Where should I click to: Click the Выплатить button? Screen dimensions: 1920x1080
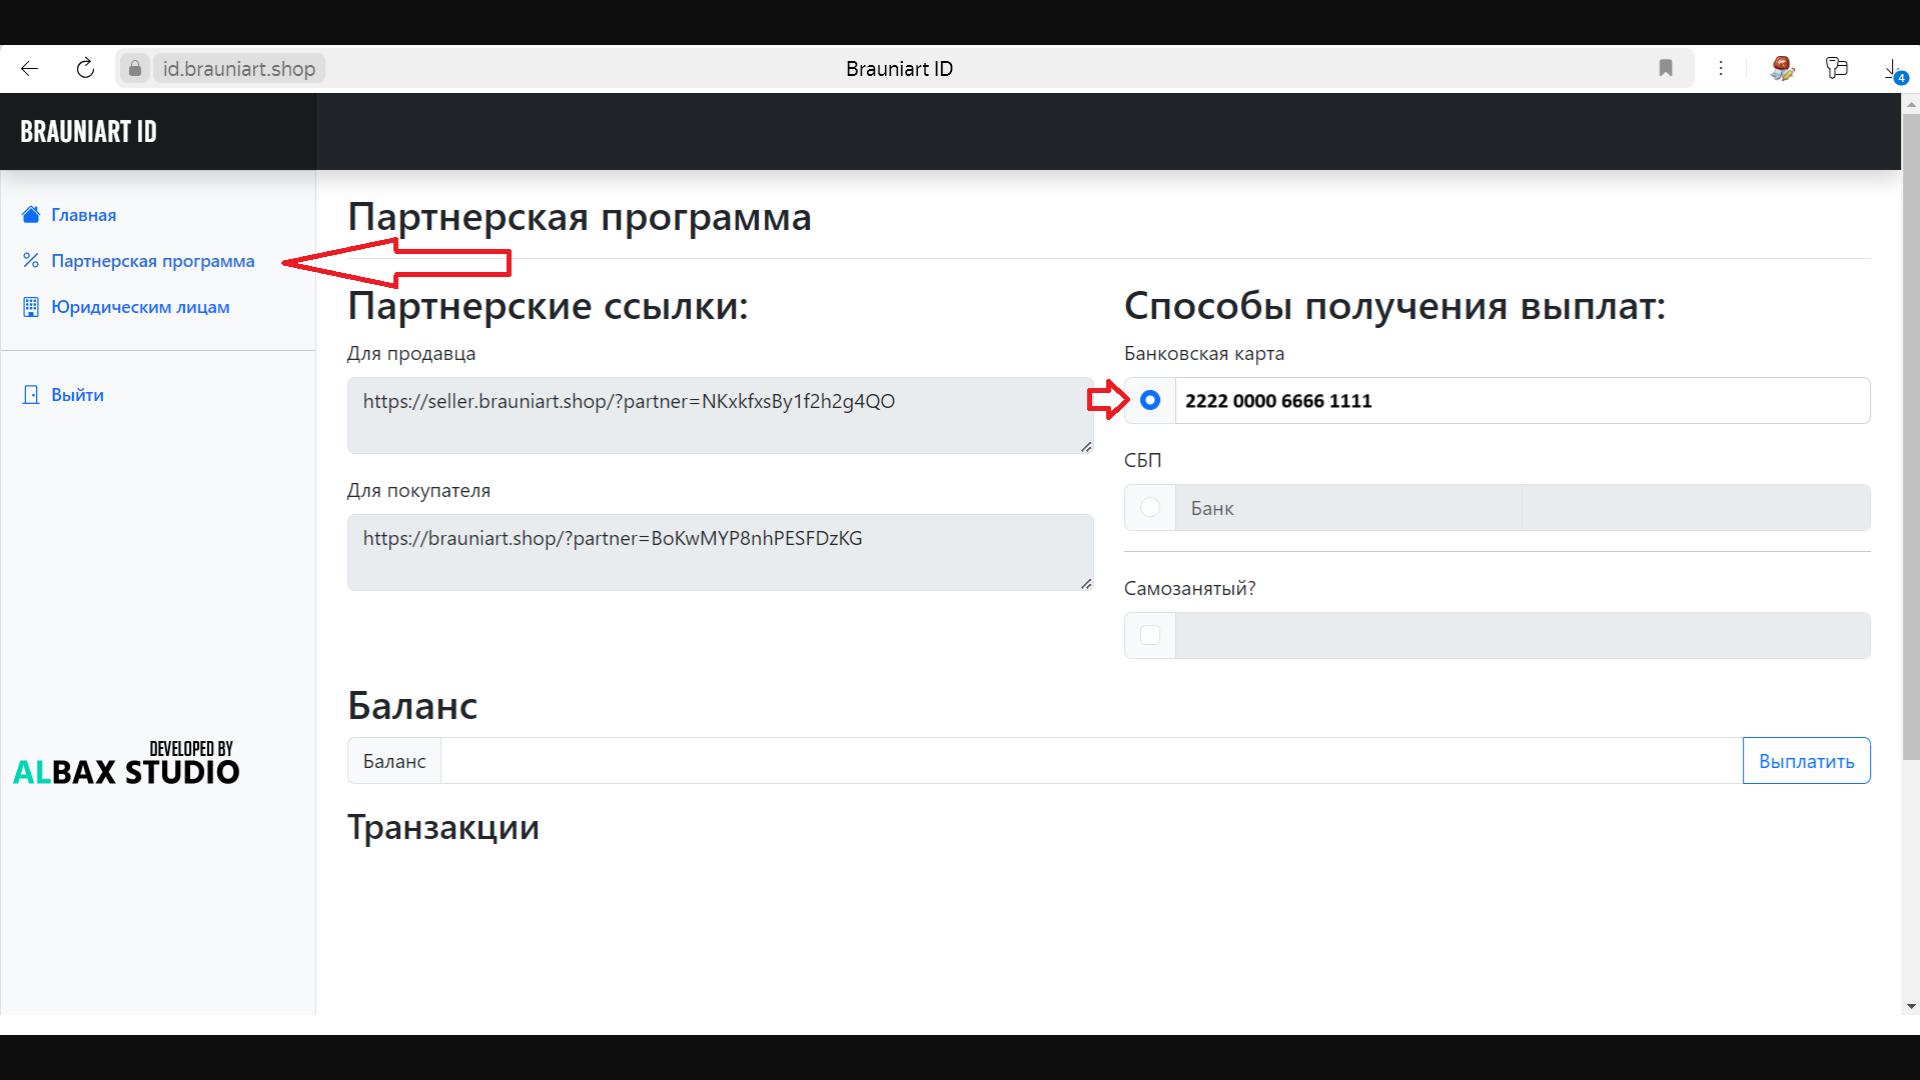point(1806,761)
